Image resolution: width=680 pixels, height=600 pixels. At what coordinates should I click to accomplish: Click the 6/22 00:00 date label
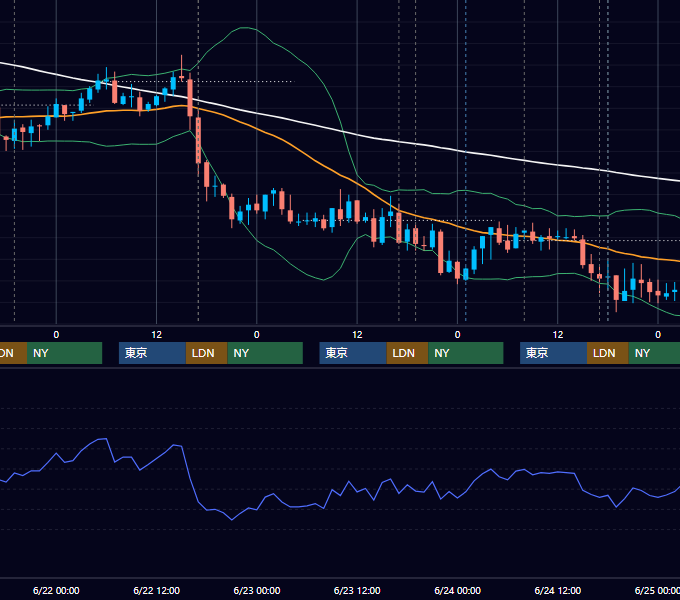point(56,590)
